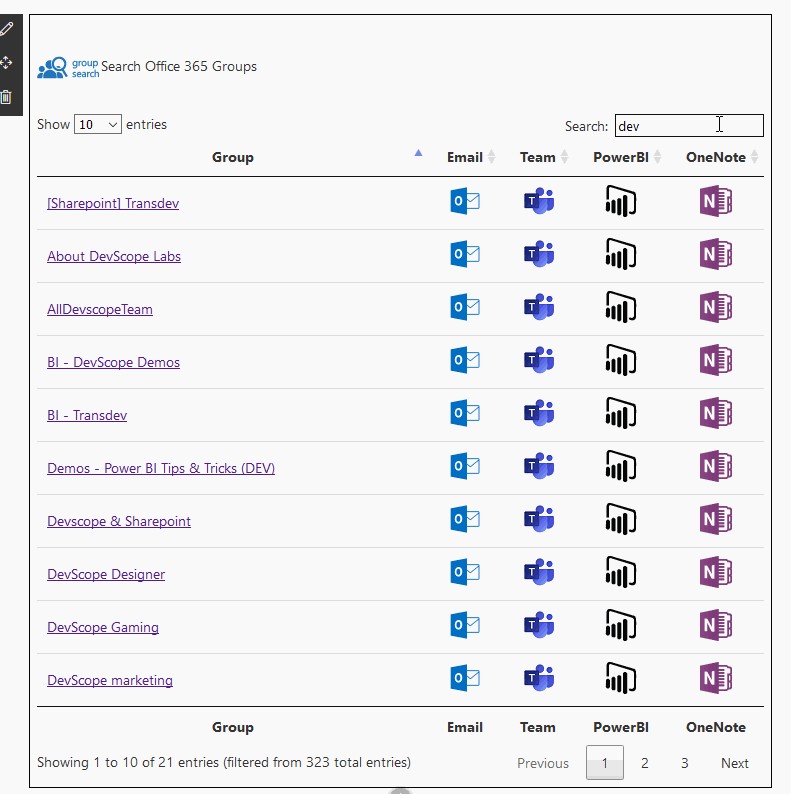Open PowerBI for AllDevscopeTeam

[x=621, y=307]
